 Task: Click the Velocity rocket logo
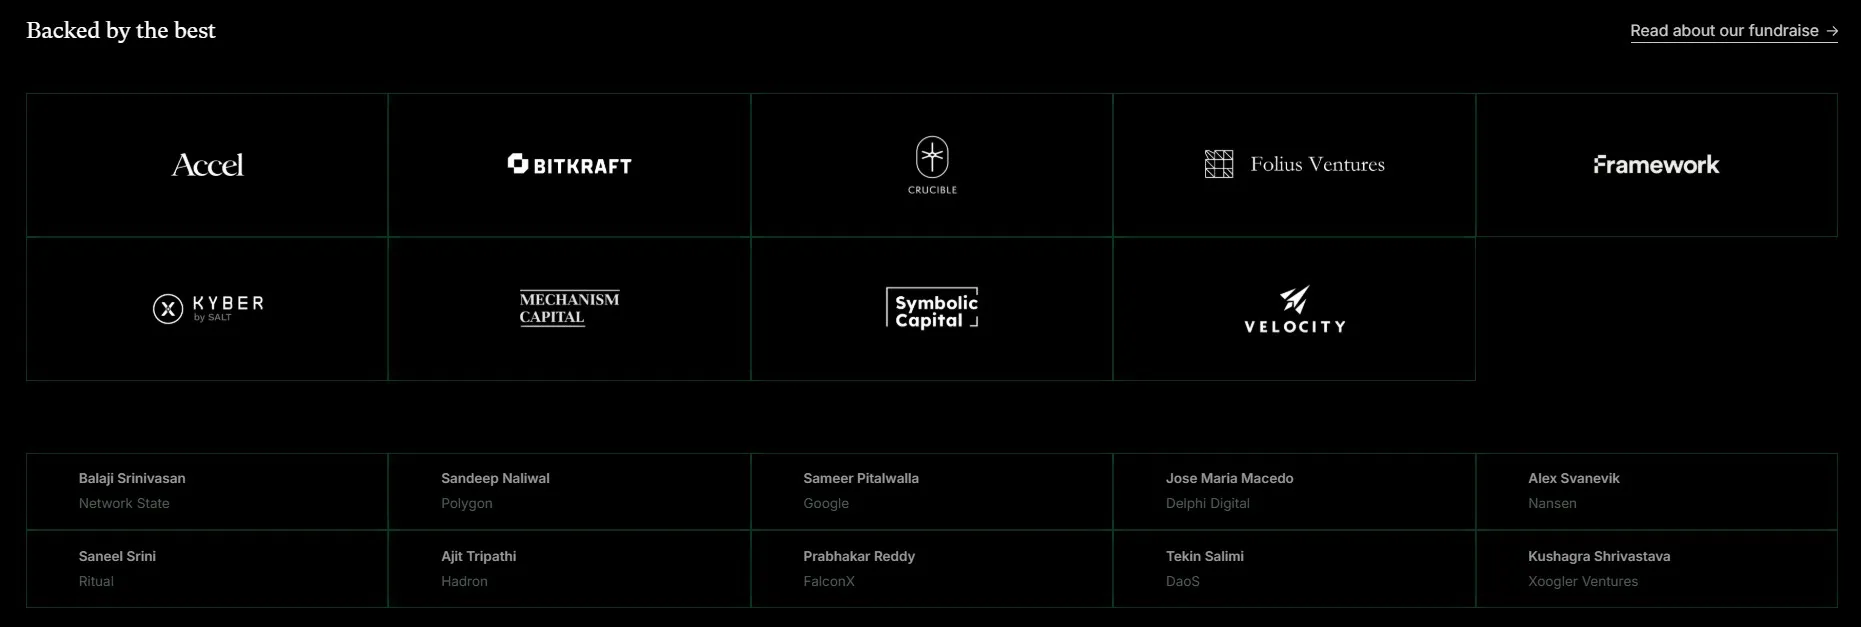(x=1294, y=309)
